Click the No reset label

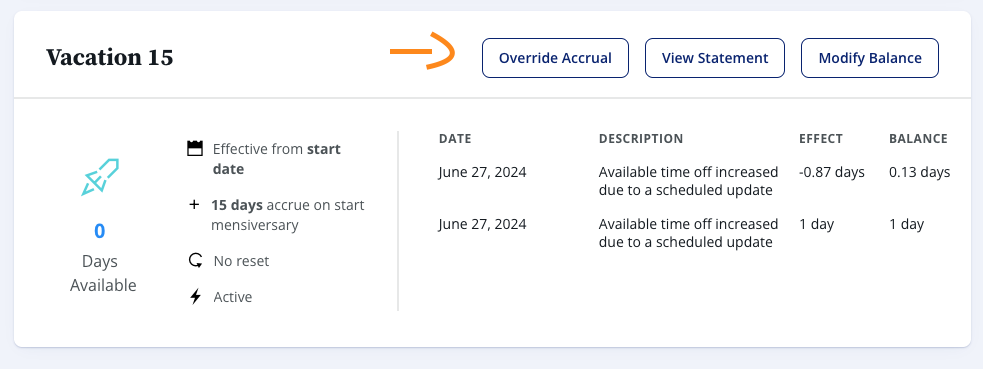pos(241,261)
